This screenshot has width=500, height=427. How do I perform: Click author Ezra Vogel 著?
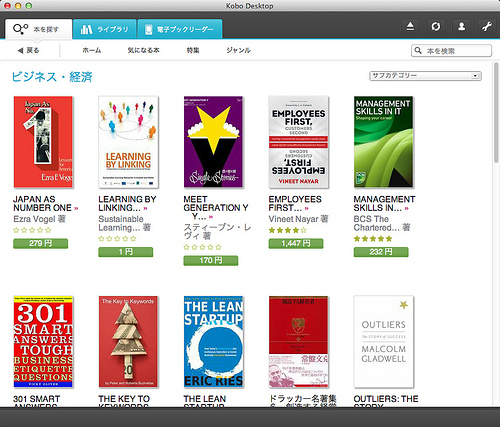pos(40,219)
